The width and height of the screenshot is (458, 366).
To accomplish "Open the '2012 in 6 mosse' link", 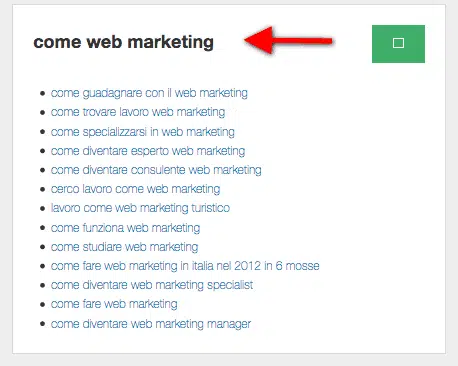I will point(185,266).
